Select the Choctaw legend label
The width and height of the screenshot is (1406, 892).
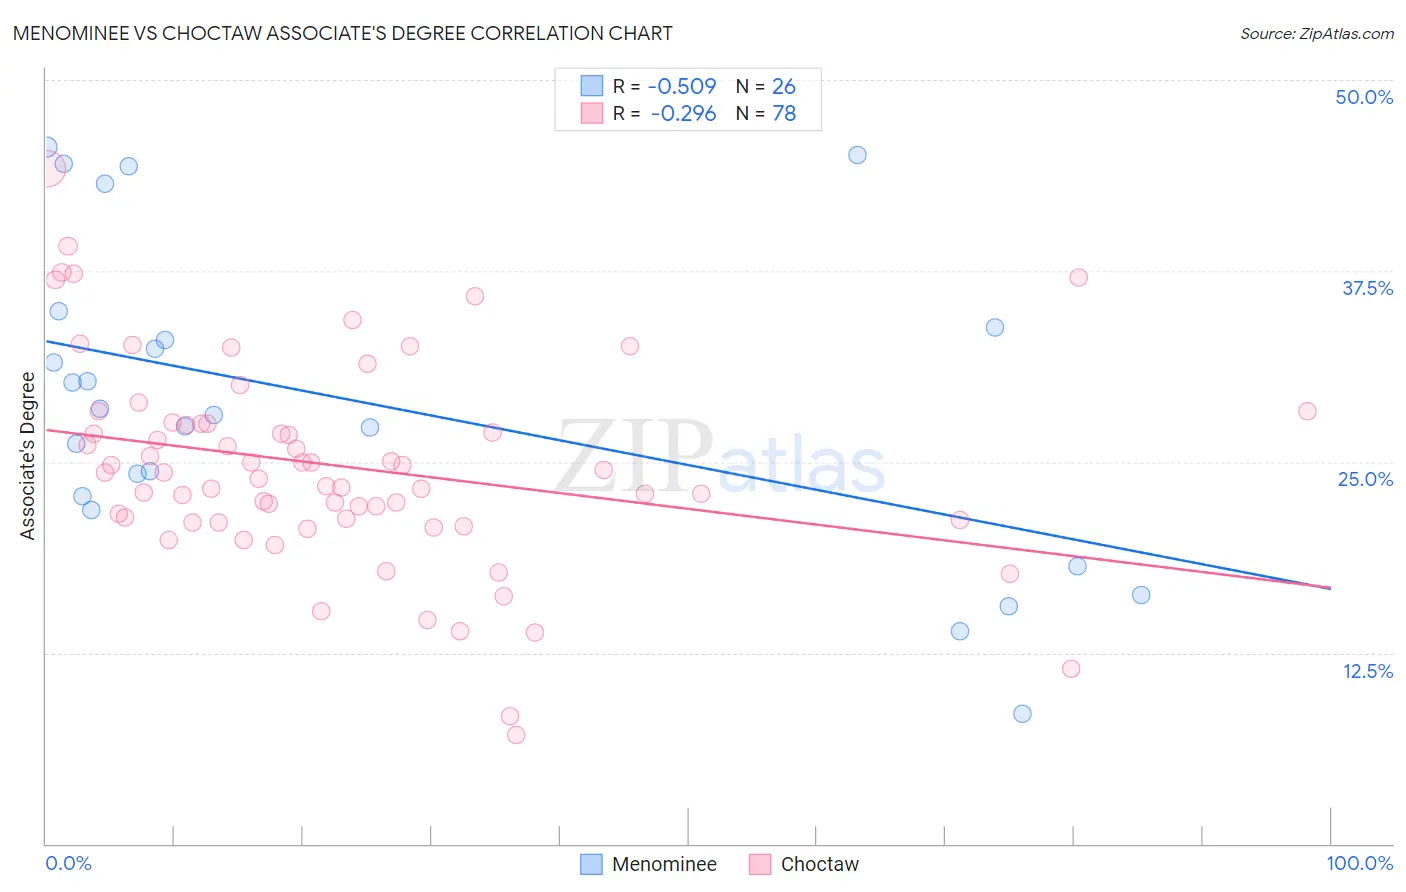pyautogui.click(x=820, y=864)
